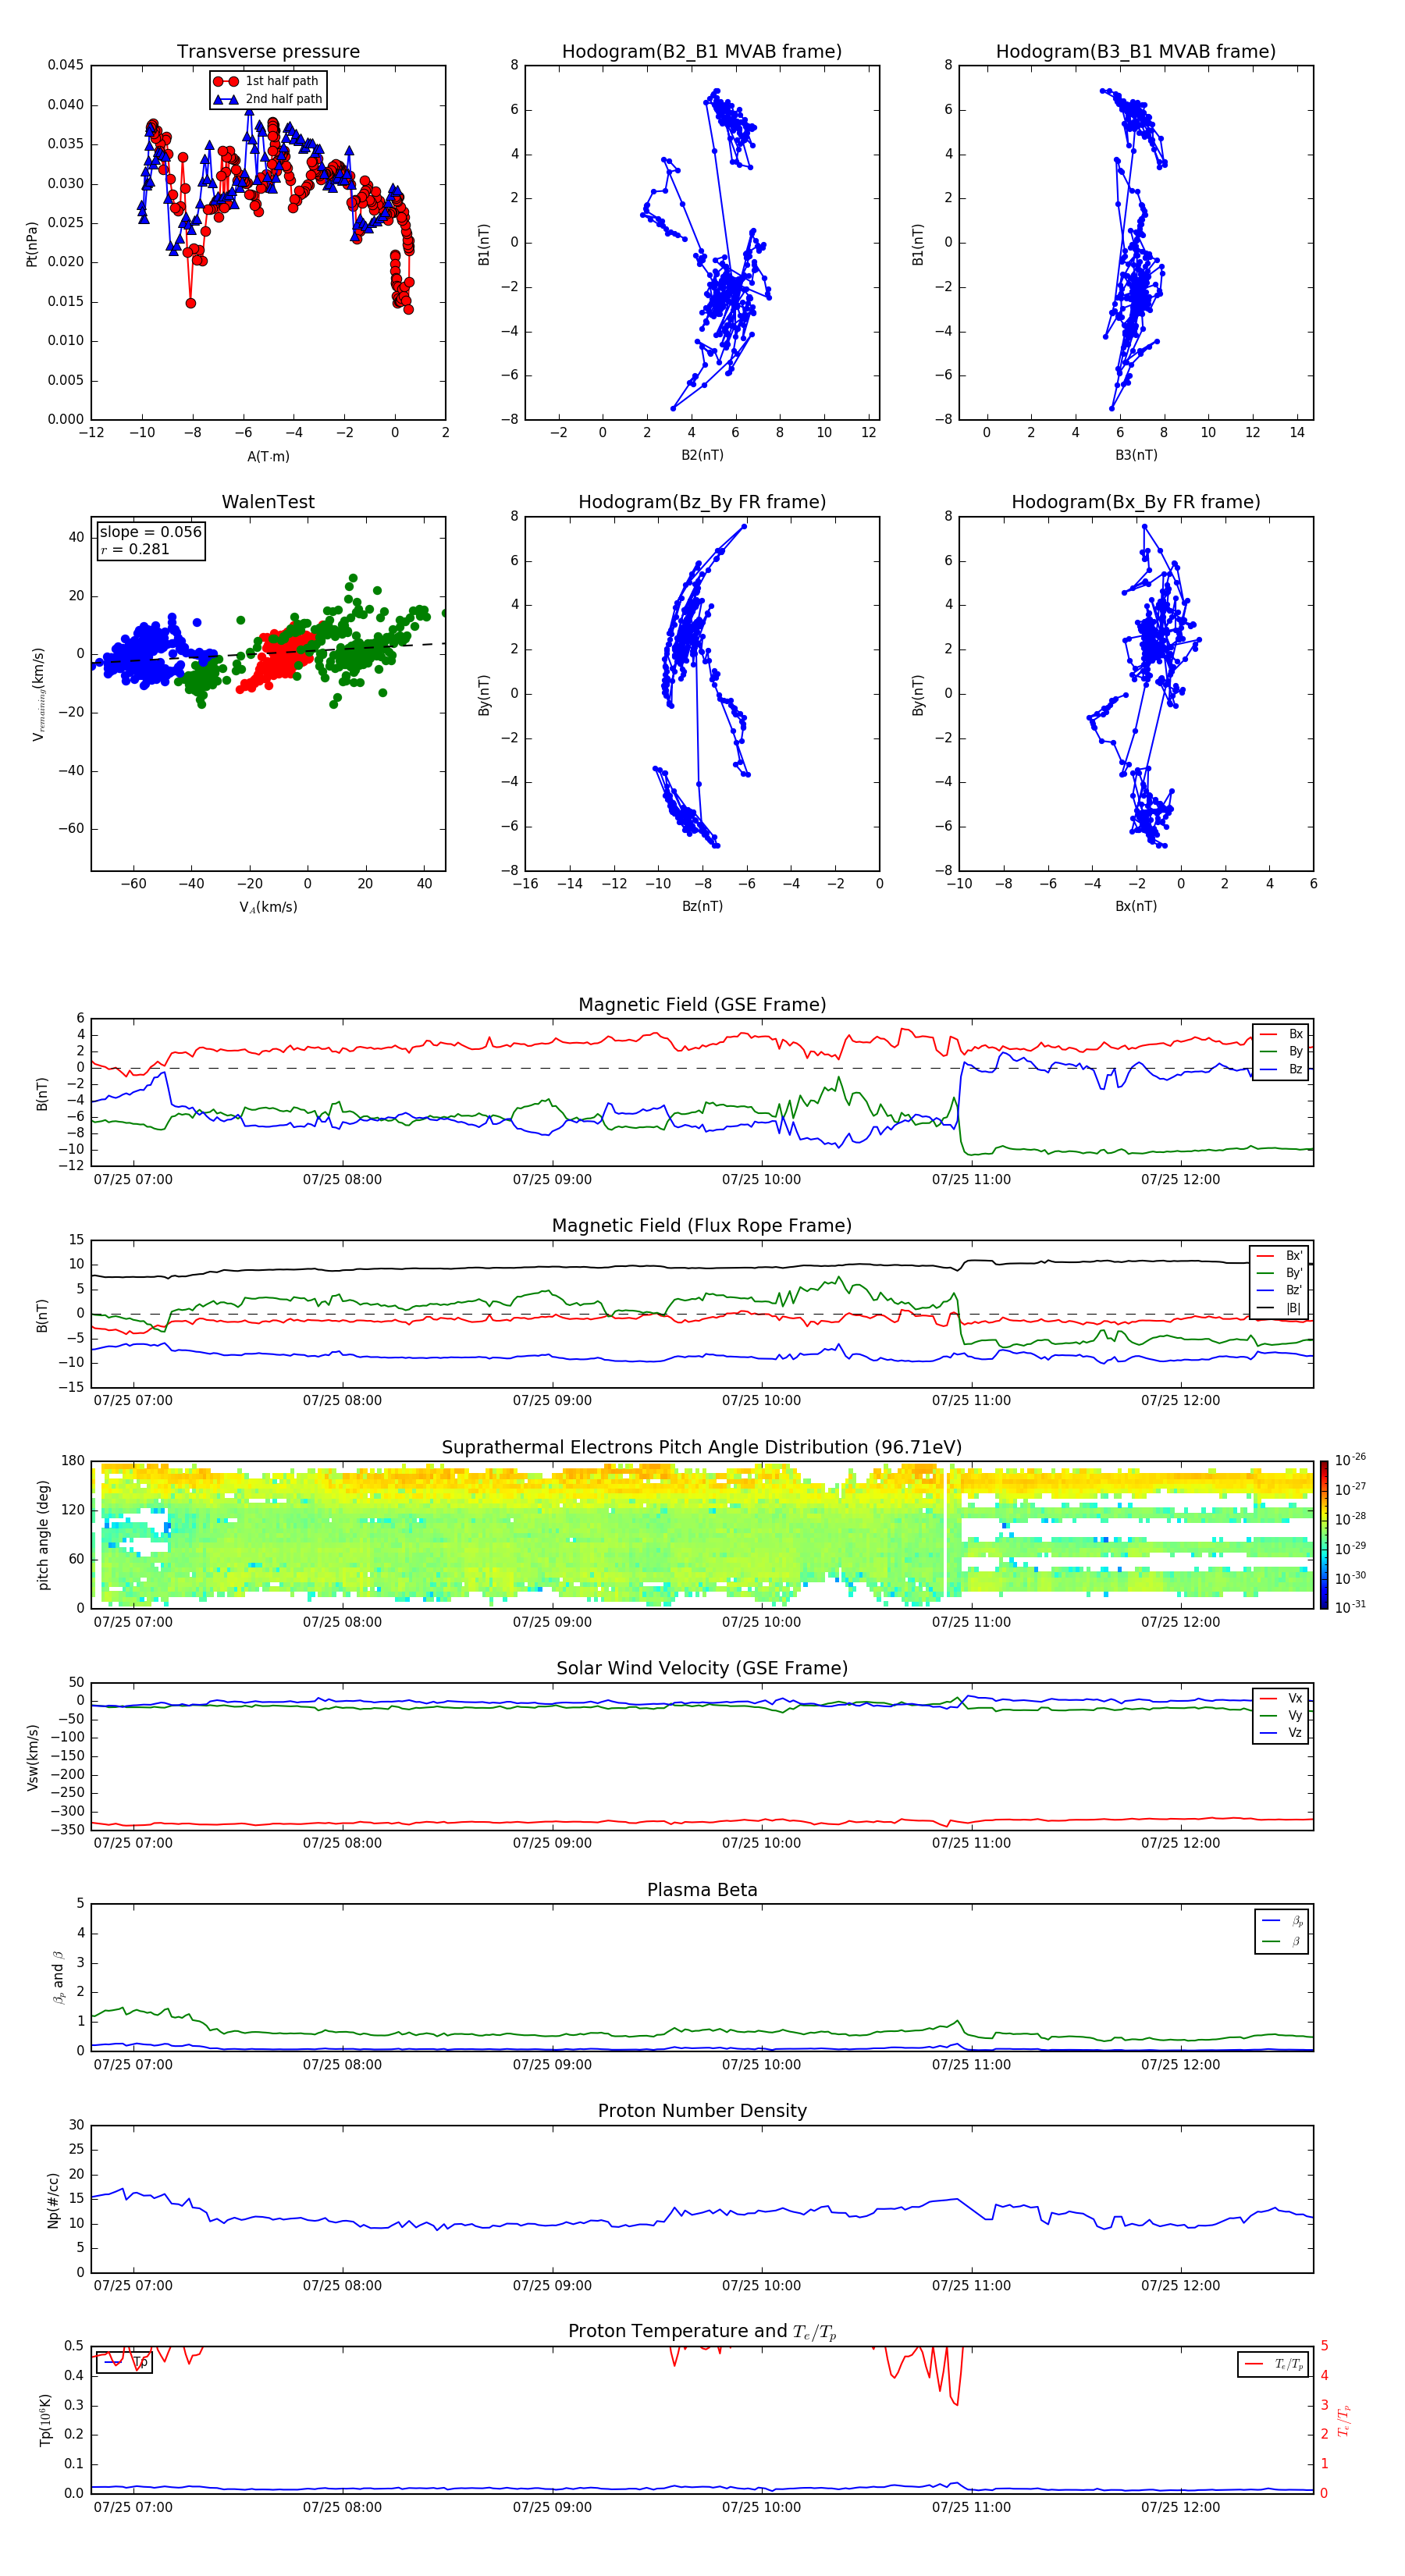Select Bz' legend entry in Flux Rope plot
1405x2576 pixels.
[x=1279, y=1291]
